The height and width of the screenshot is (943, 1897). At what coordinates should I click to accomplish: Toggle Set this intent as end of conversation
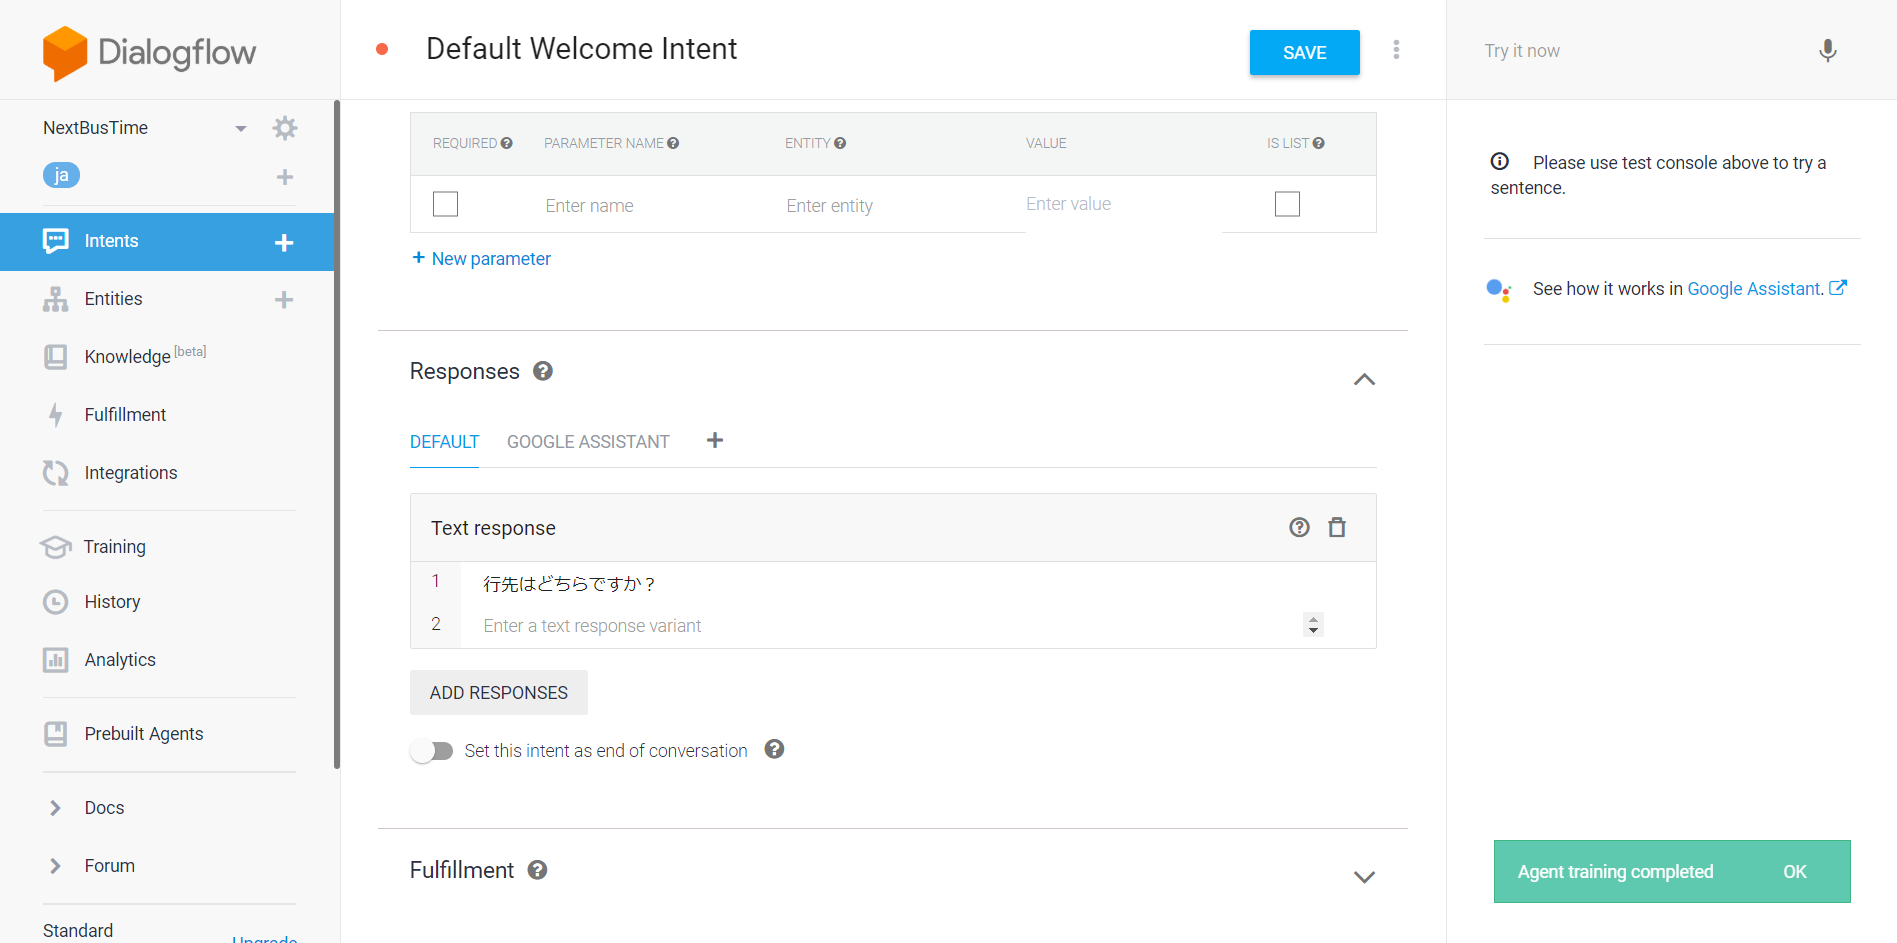pos(432,751)
